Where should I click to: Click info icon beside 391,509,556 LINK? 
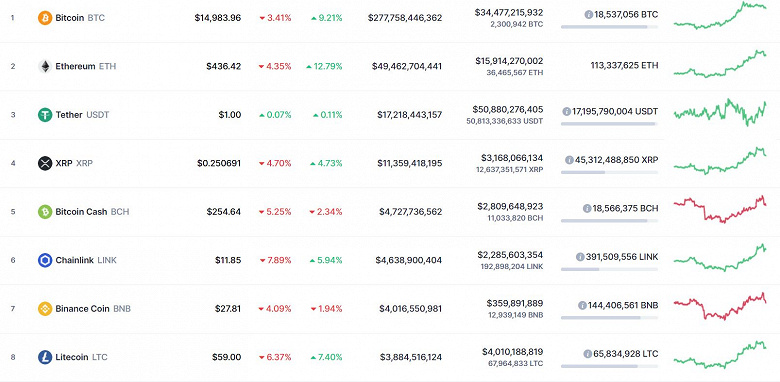[x=580, y=257]
